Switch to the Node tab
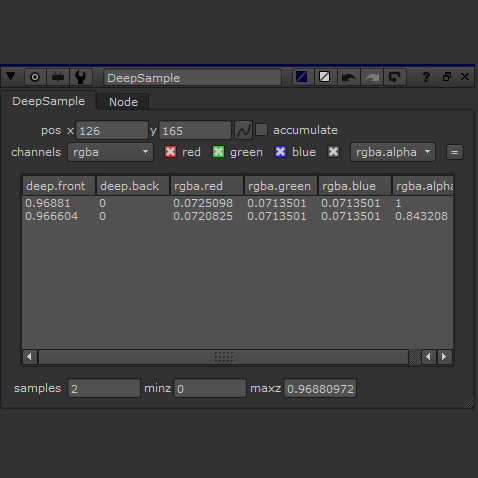The height and width of the screenshot is (478, 478). (x=123, y=102)
